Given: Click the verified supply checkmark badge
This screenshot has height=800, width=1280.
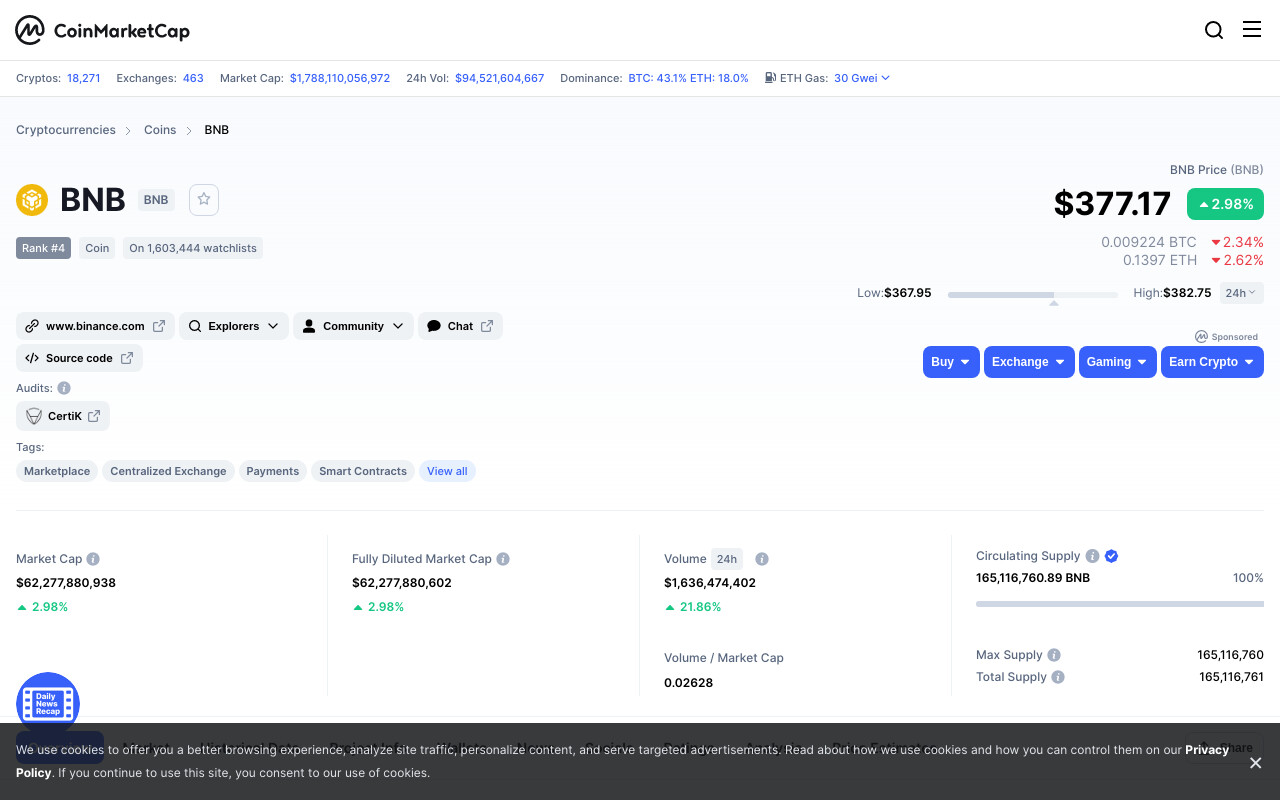Looking at the screenshot, I should tap(1111, 556).
